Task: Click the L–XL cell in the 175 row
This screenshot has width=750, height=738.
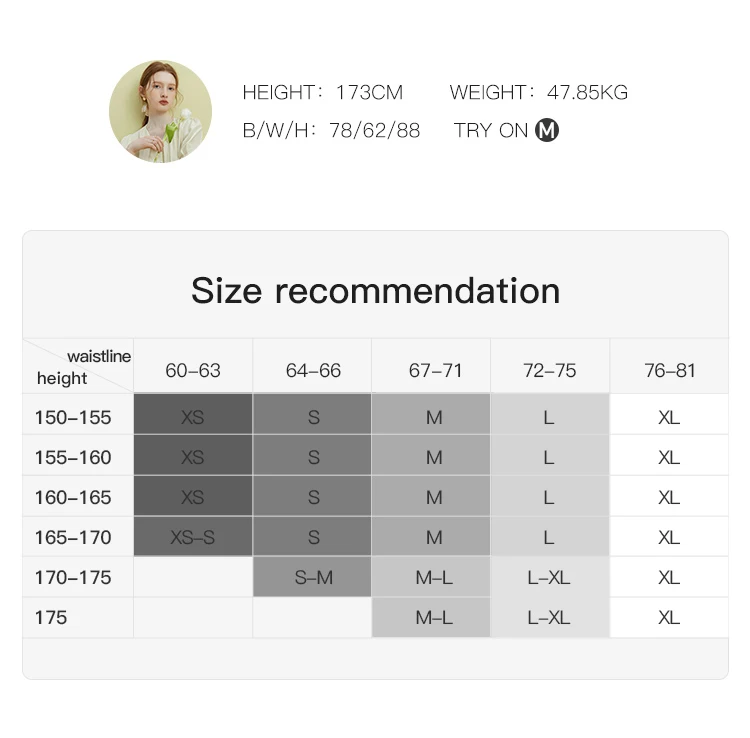Action: [x=549, y=617]
